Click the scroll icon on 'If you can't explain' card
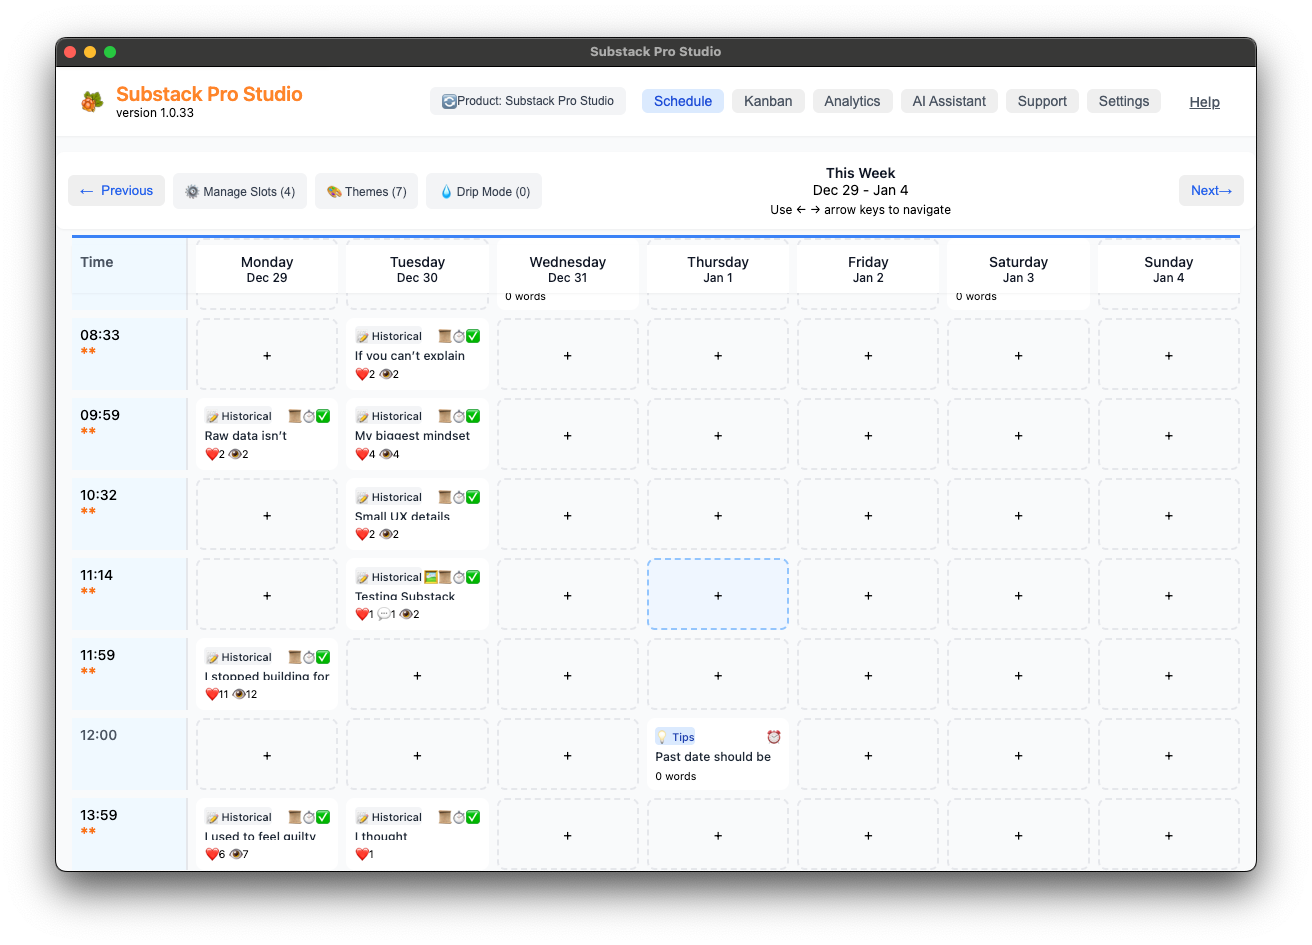Viewport: 1312px width, 945px height. click(445, 336)
